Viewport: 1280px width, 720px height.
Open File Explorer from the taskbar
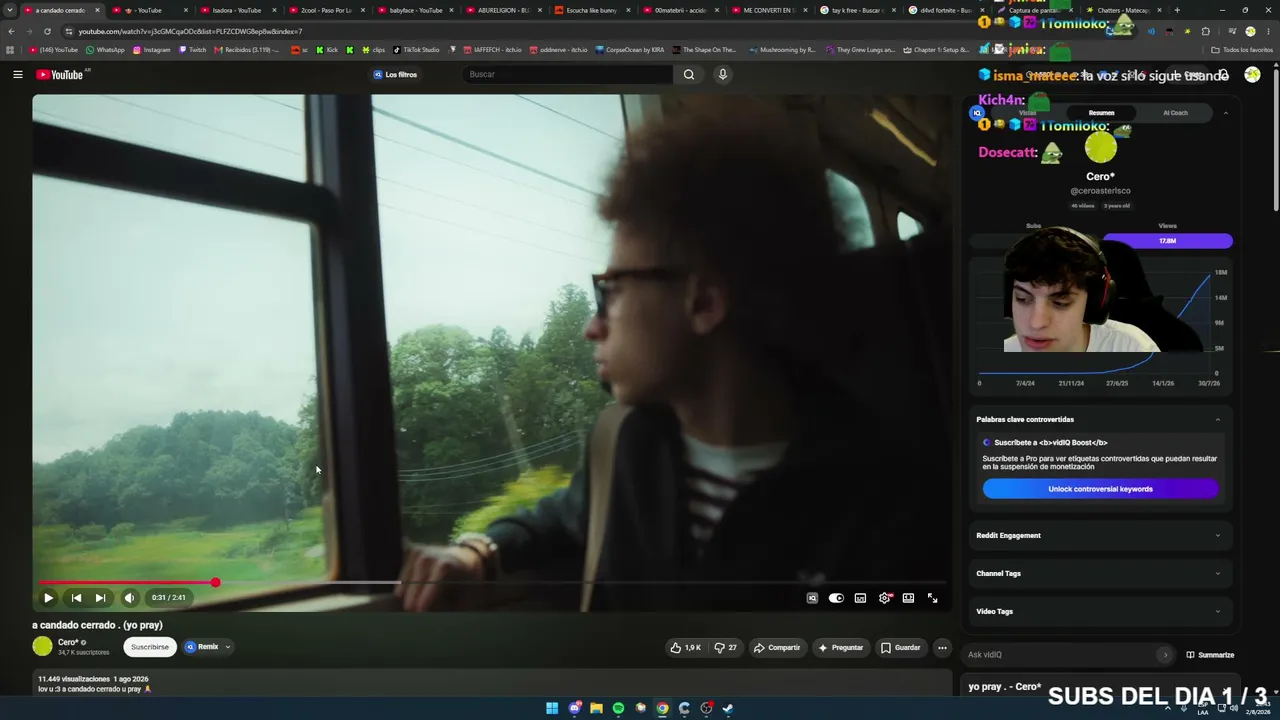pyautogui.click(x=596, y=709)
